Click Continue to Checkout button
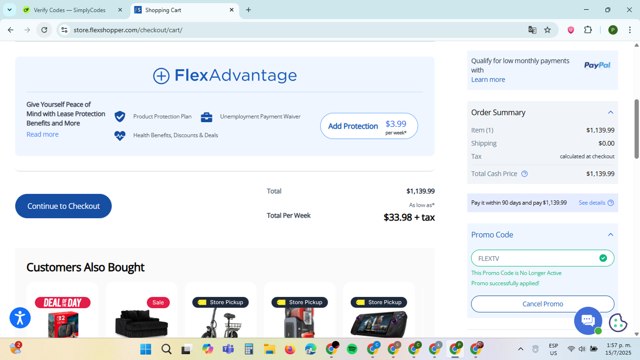The width and height of the screenshot is (640, 360). (63, 206)
